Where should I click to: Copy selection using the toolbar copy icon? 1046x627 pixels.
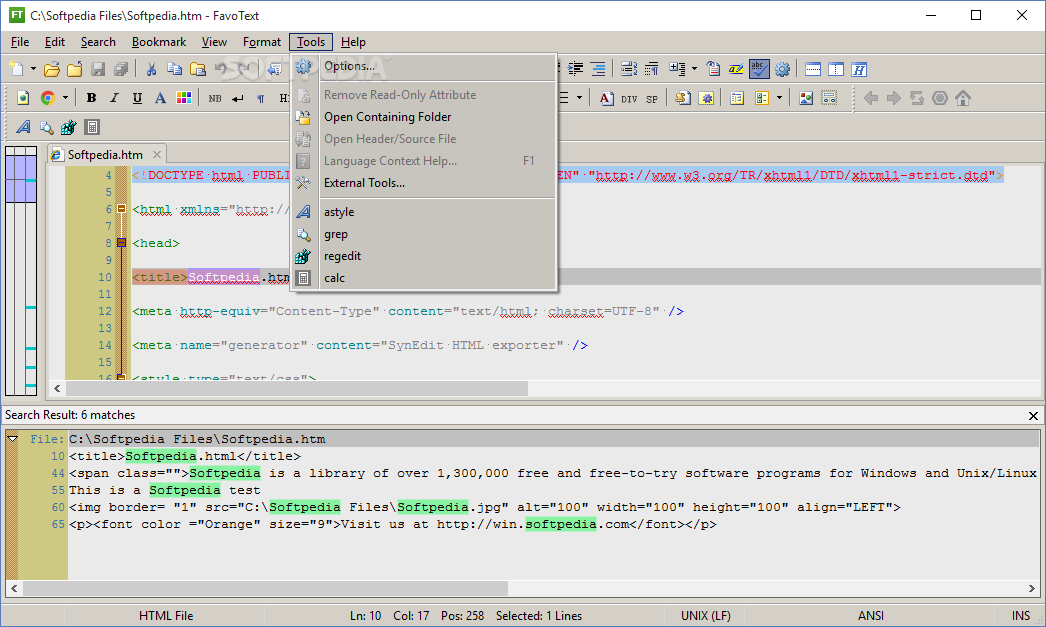coord(174,69)
